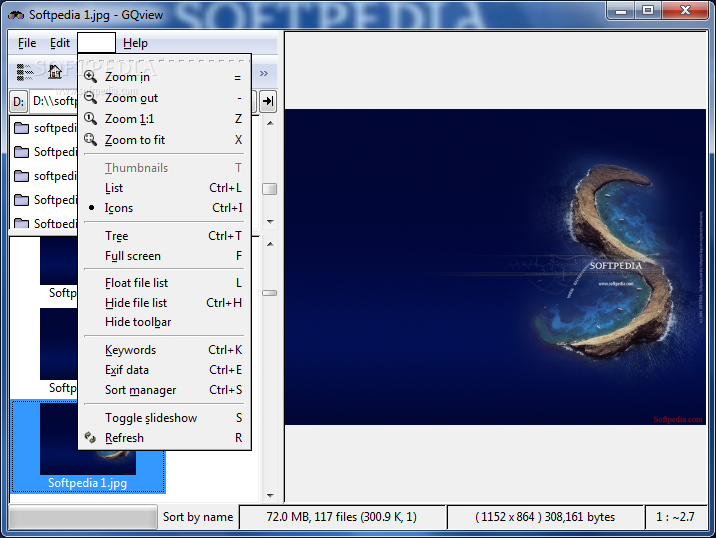This screenshot has width=716, height=538.
Task: Open the File menu
Action: pos(27,43)
